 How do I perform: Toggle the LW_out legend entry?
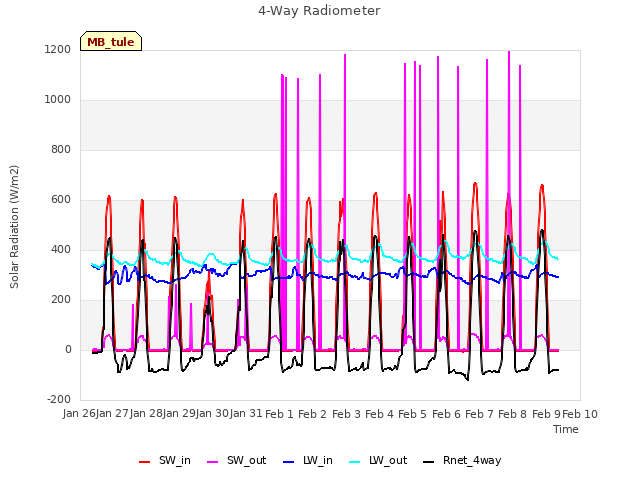coord(378,460)
